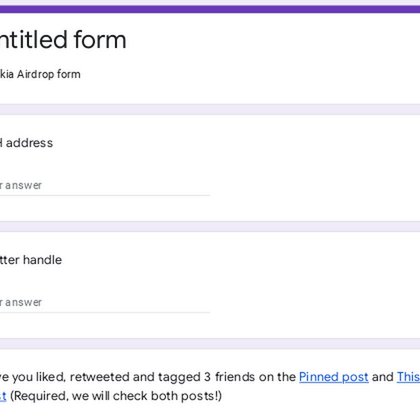Screen dimensions: 420x420
Task: Open the 'This' hyperlink at line end
Action: click(408, 377)
